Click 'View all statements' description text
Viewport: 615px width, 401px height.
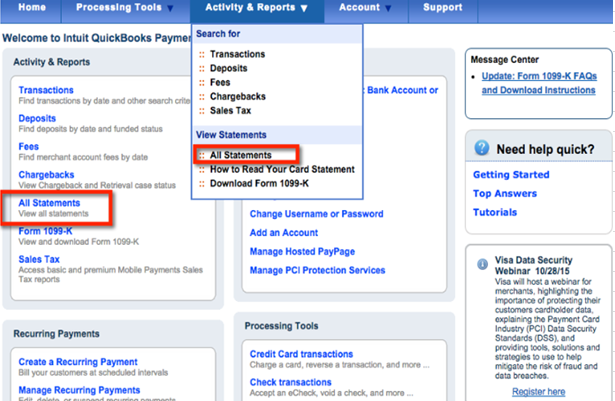[x=53, y=214]
